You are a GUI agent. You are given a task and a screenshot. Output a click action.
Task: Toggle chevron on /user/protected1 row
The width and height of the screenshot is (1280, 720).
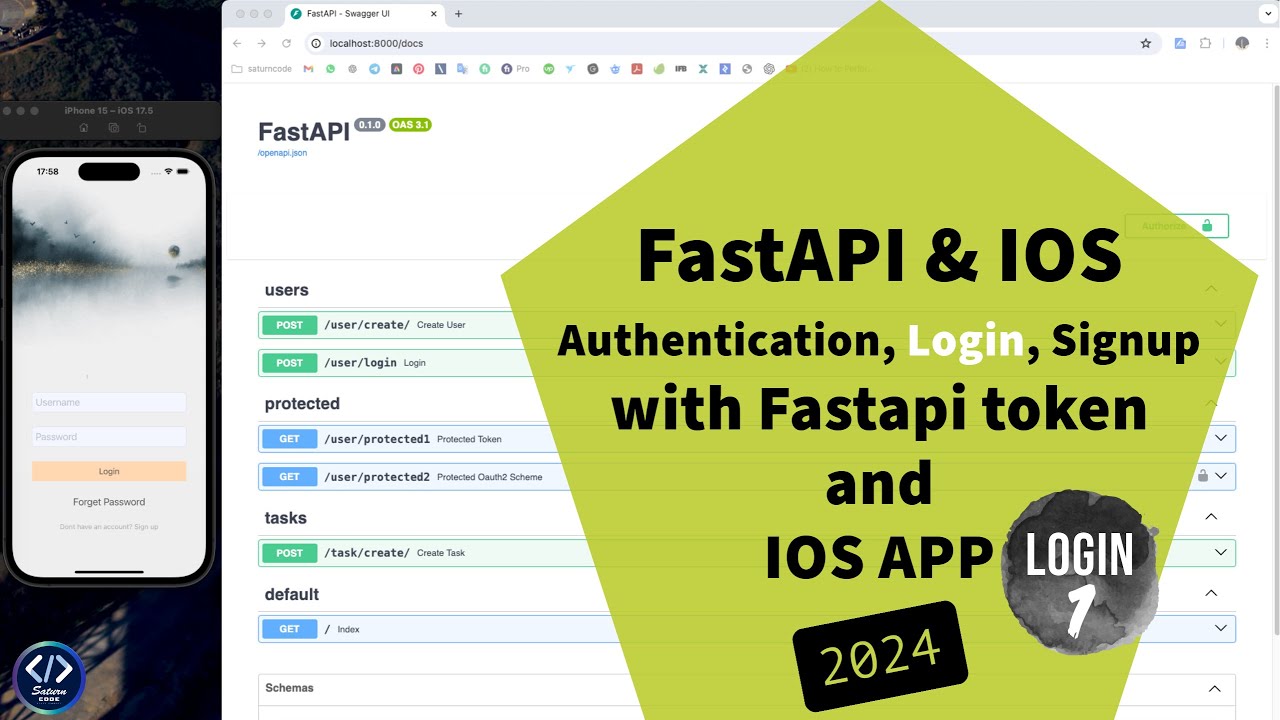coord(1221,438)
